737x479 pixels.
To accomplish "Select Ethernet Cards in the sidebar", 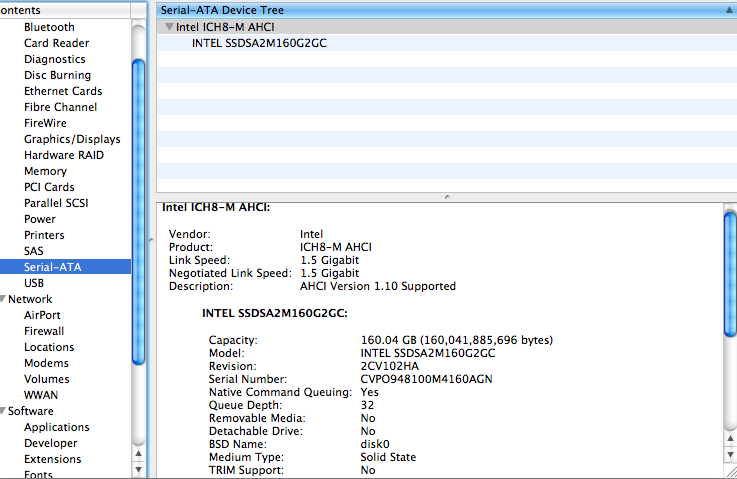I will 63,91.
